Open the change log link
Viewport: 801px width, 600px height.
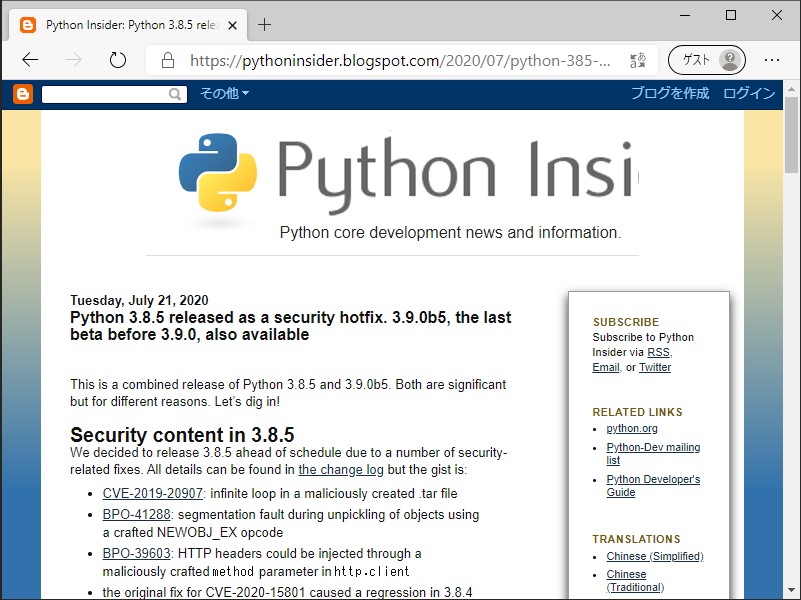tap(341, 469)
